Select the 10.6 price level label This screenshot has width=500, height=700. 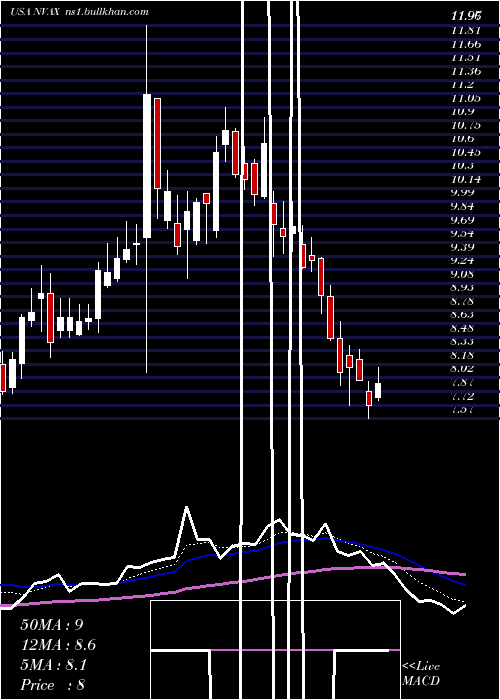click(x=462, y=138)
